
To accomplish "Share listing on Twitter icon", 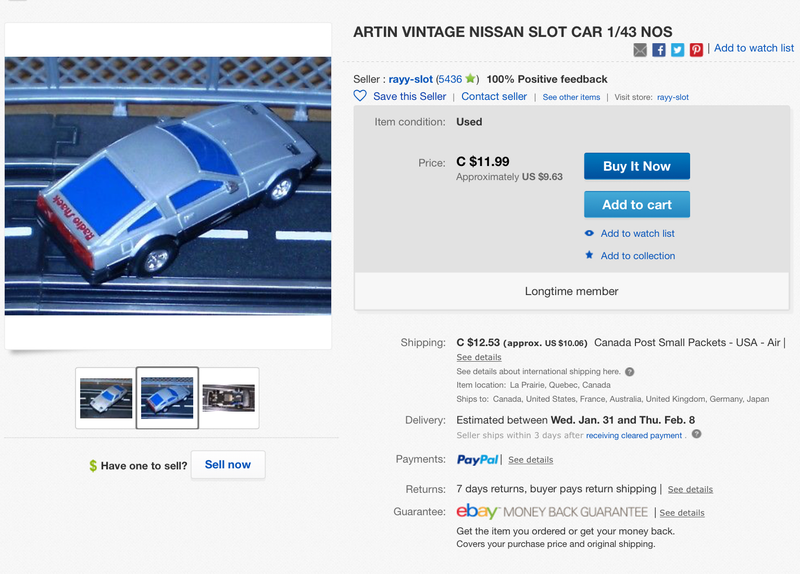I will (678, 49).
